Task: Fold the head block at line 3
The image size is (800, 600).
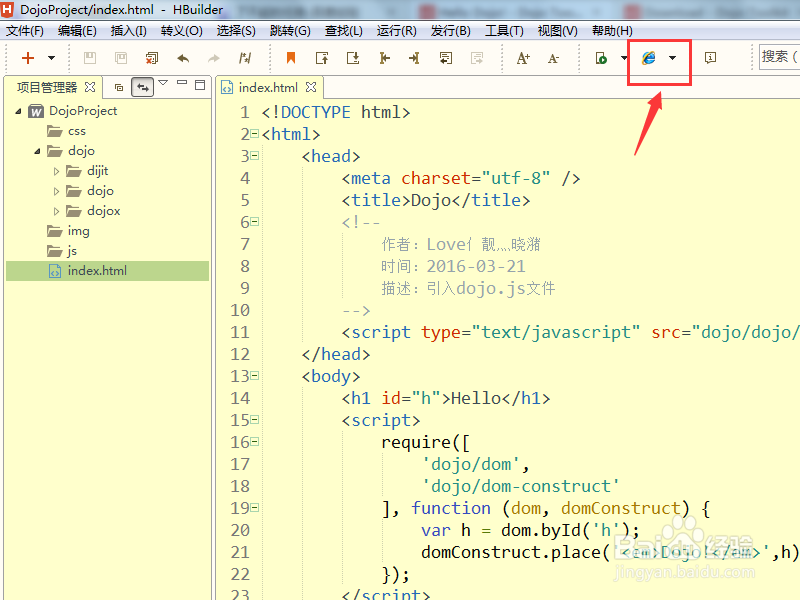Action: pyautogui.click(x=255, y=156)
